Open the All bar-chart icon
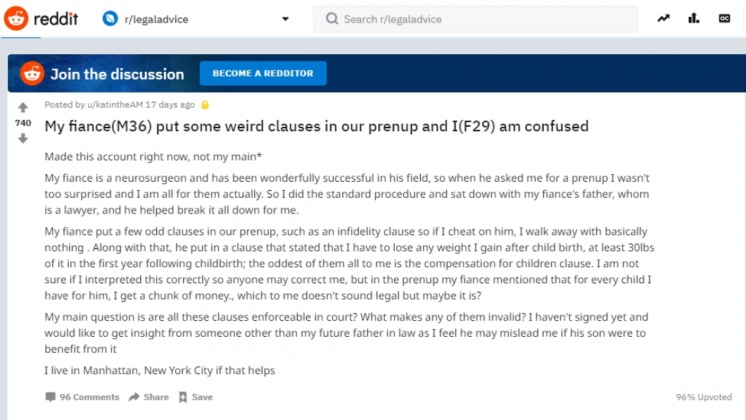Screen dimensions: 746x420 694,19
